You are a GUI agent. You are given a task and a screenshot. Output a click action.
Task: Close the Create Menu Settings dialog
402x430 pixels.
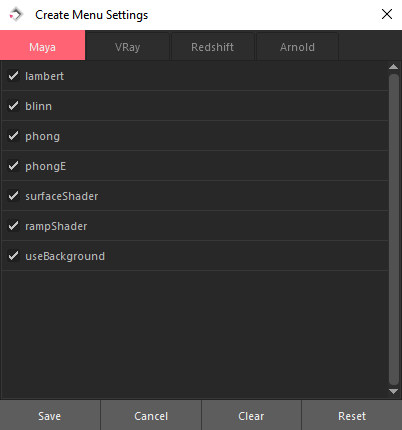tap(387, 14)
